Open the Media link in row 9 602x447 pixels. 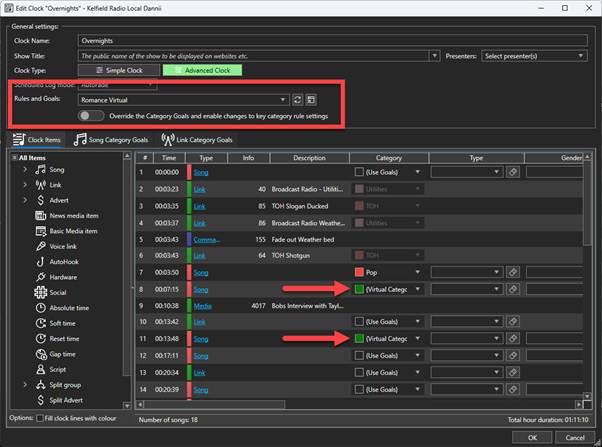tap(202, 305)
